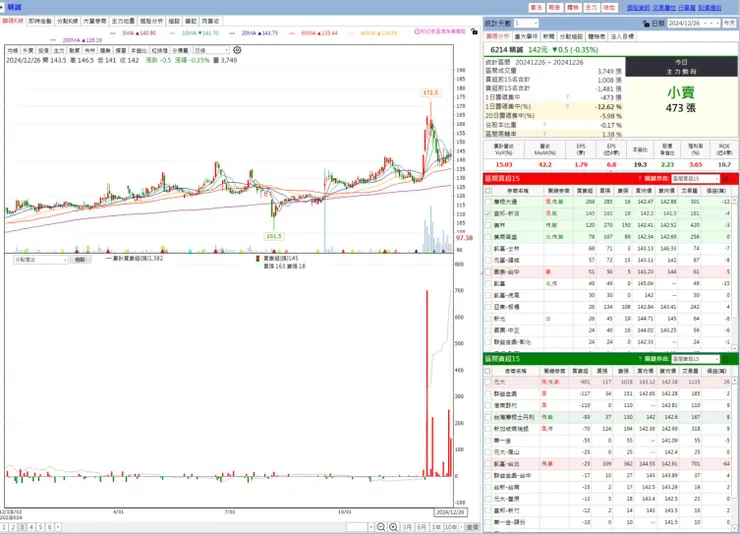Tick the checkbox for 元大 seller row
The image size is (740, 534).
pos(488,382)
